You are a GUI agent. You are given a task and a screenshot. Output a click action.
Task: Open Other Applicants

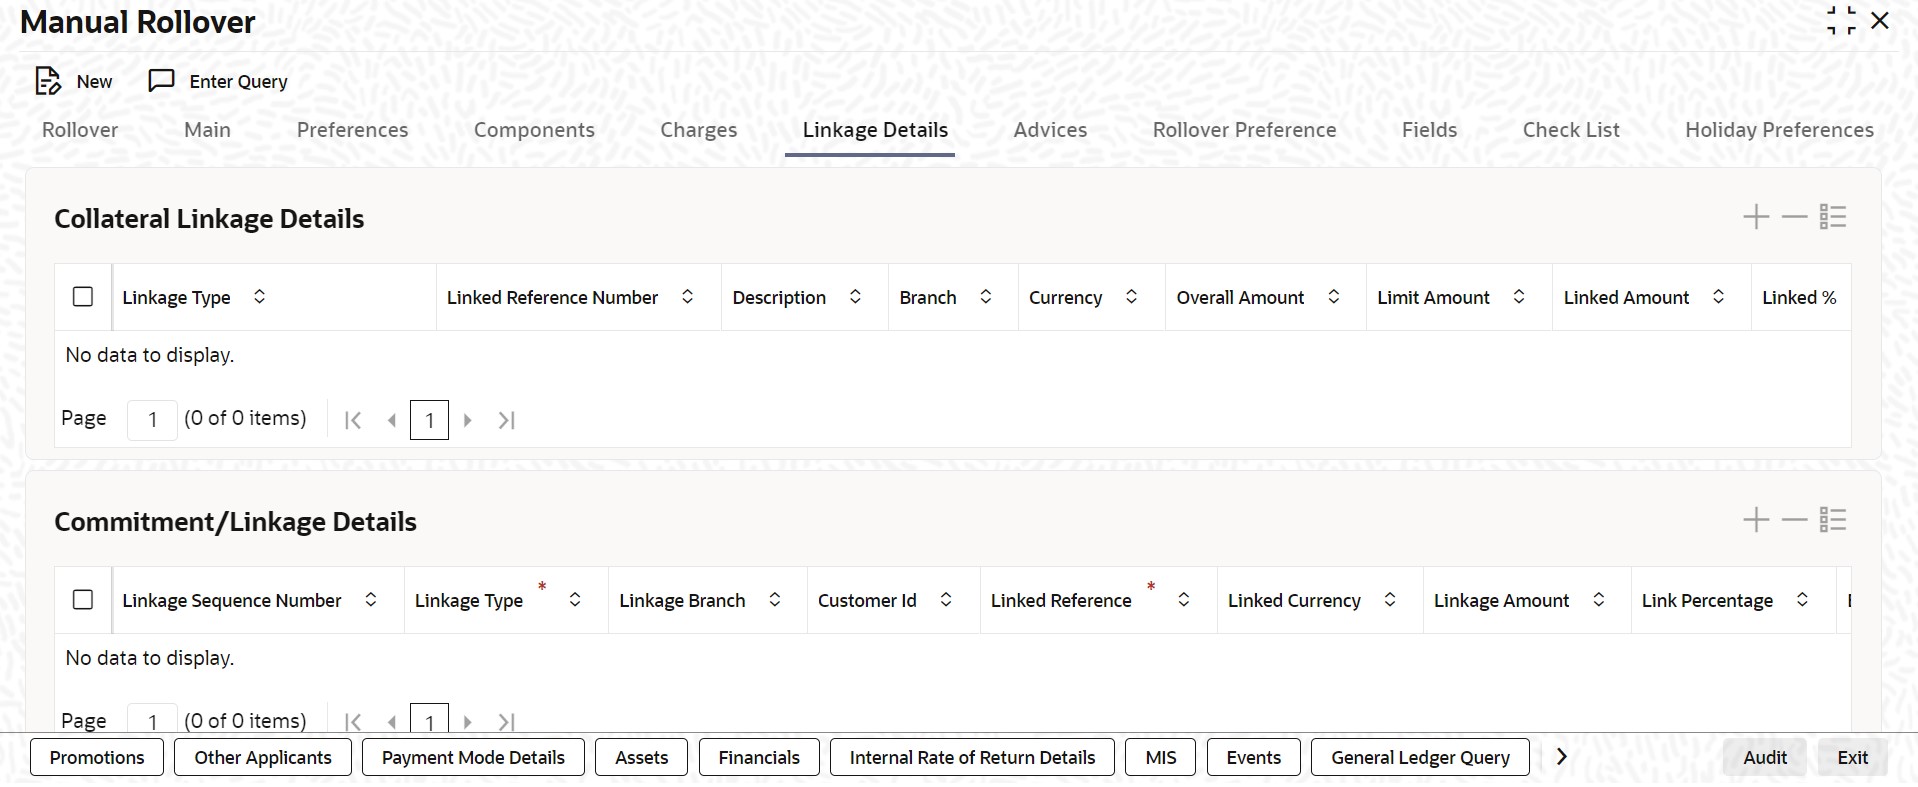point(263,757)
